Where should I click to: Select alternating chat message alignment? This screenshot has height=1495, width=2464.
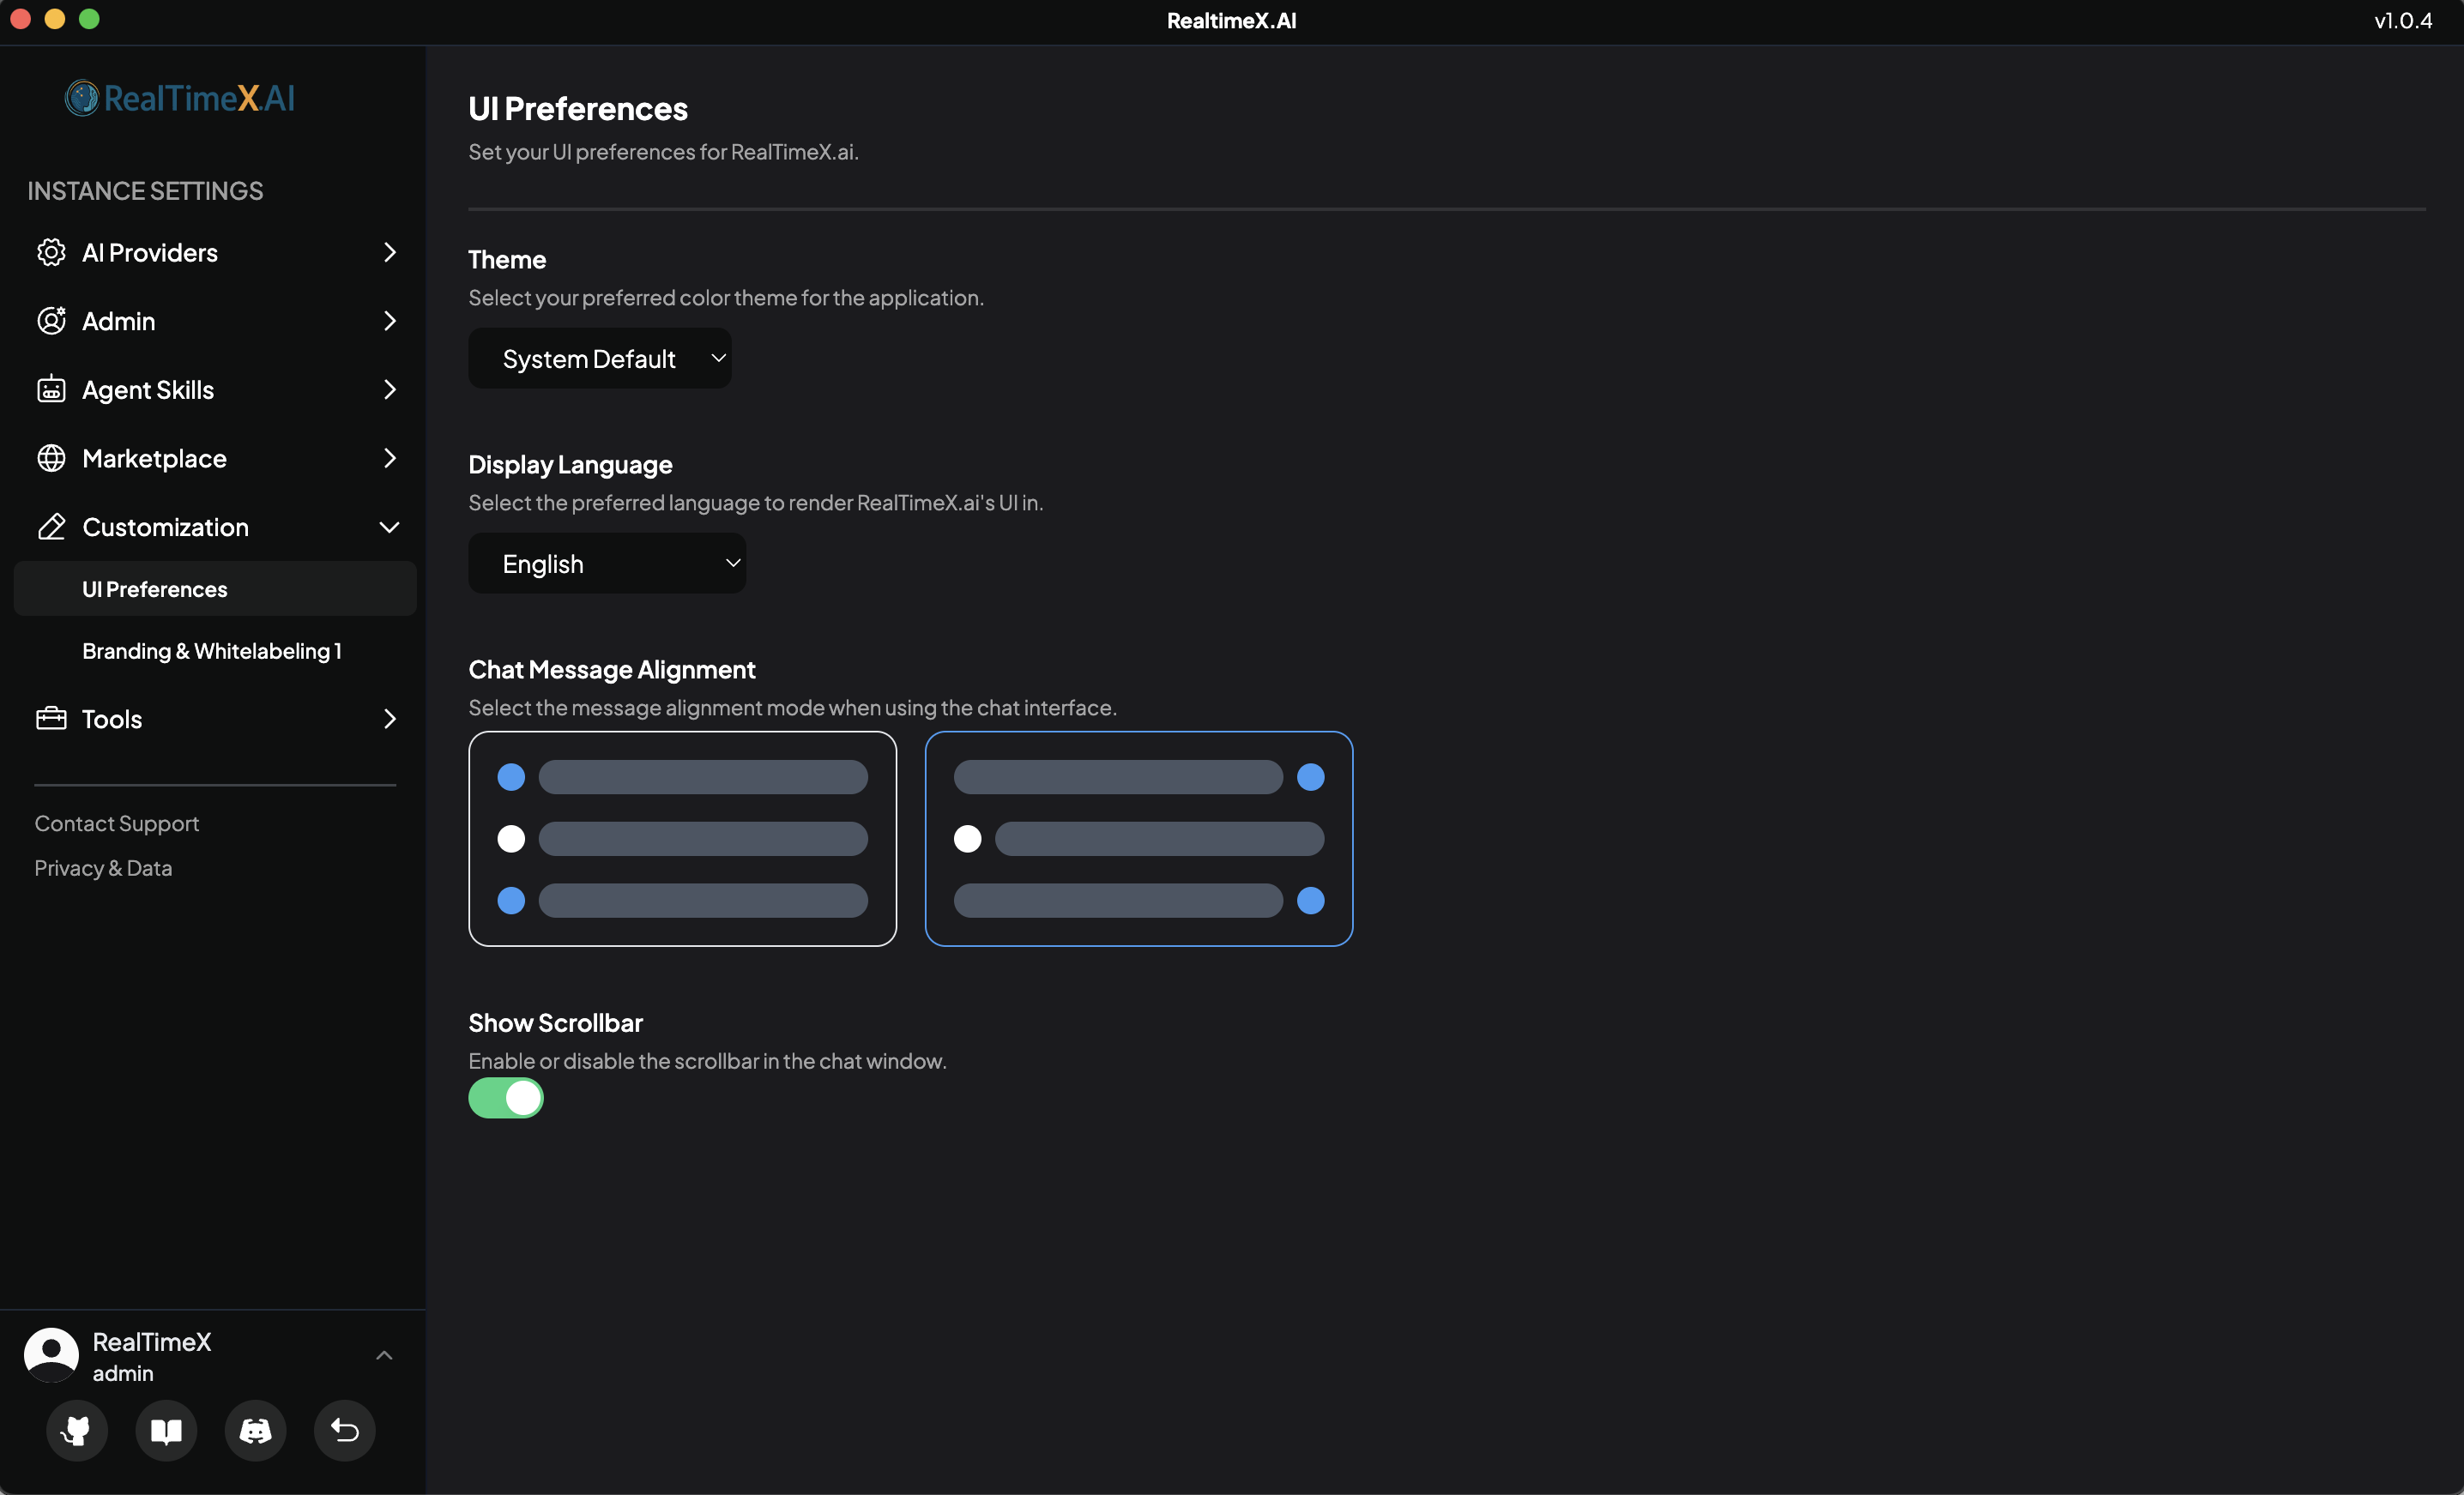[1138, 838]
